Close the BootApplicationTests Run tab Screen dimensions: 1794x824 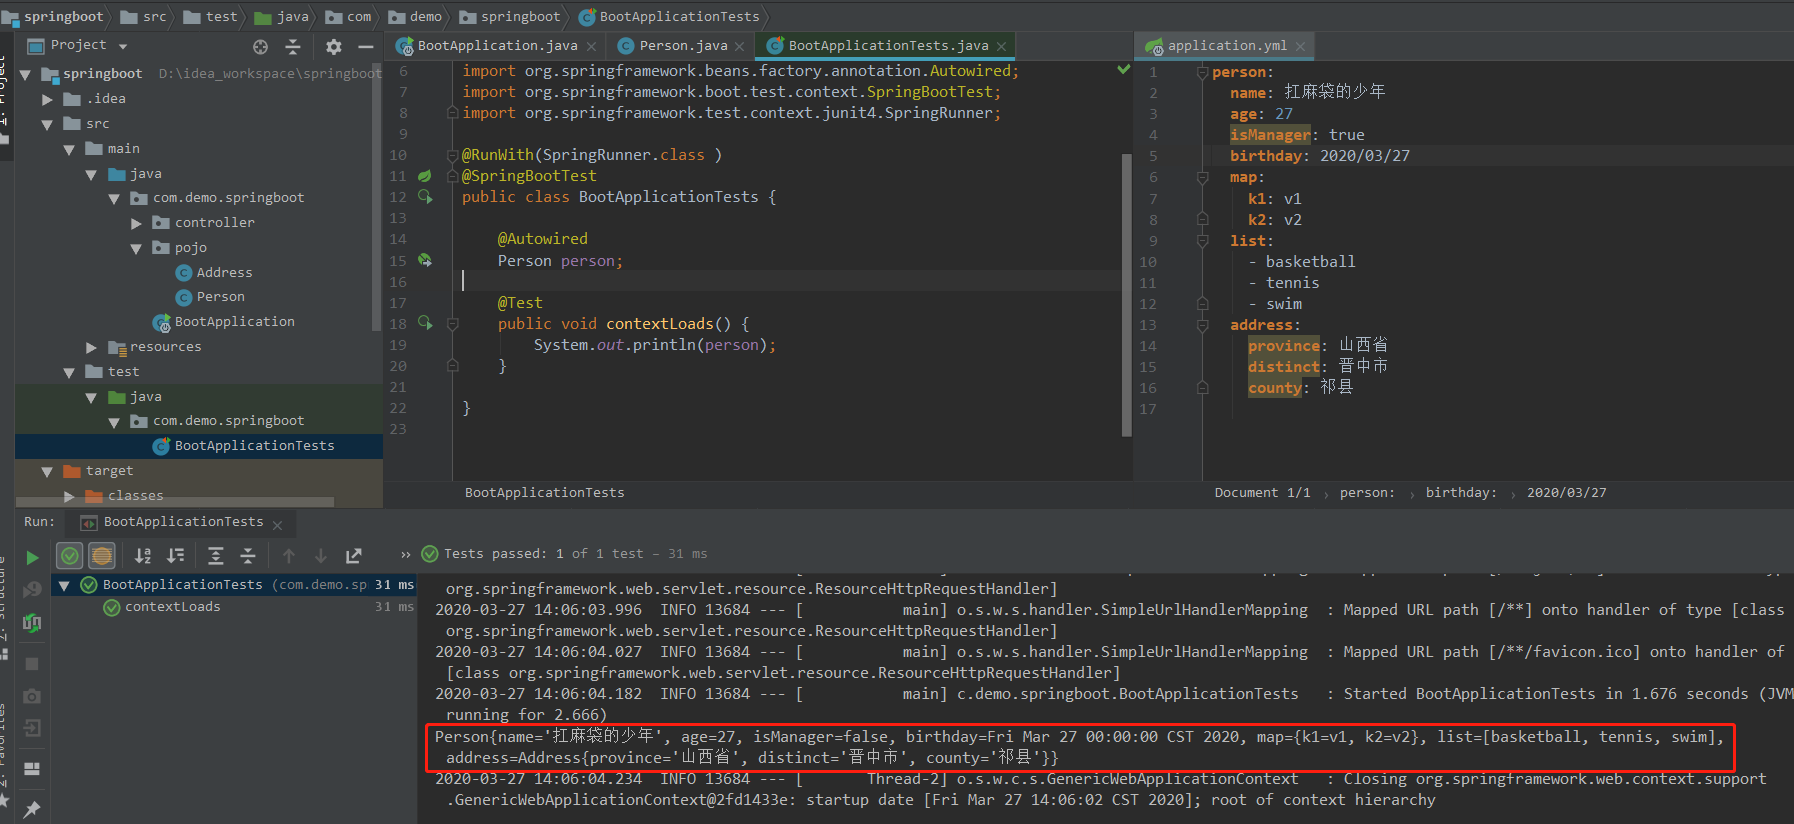point(277,525)
